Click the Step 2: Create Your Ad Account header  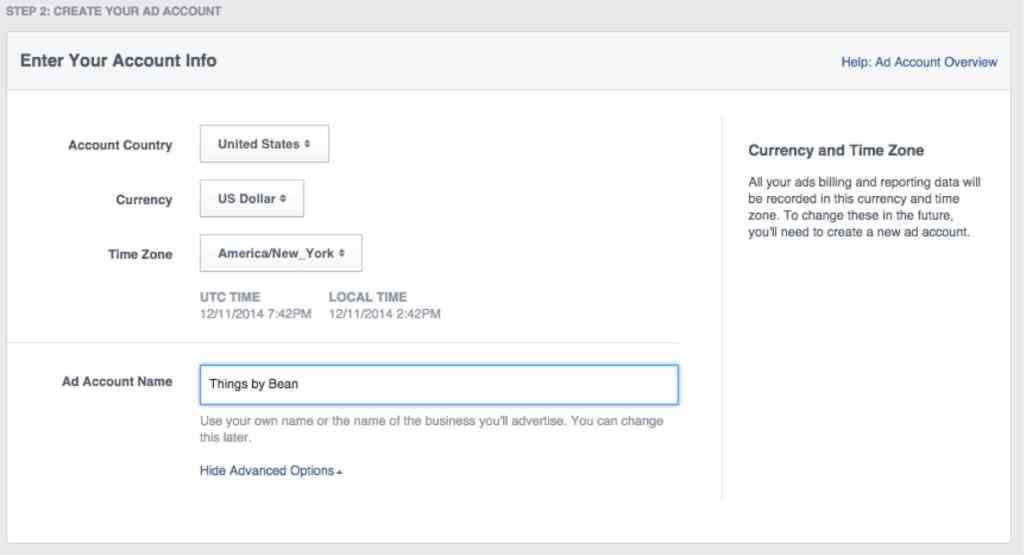[114, 12]
